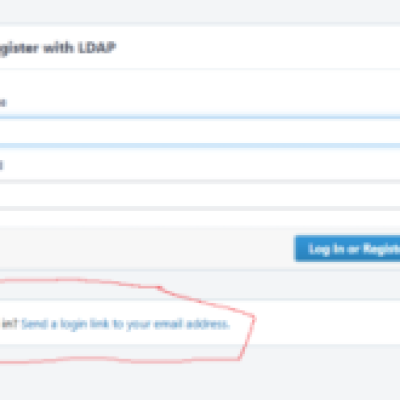Place cursor in the LDAP username box

tap(200, 131)
